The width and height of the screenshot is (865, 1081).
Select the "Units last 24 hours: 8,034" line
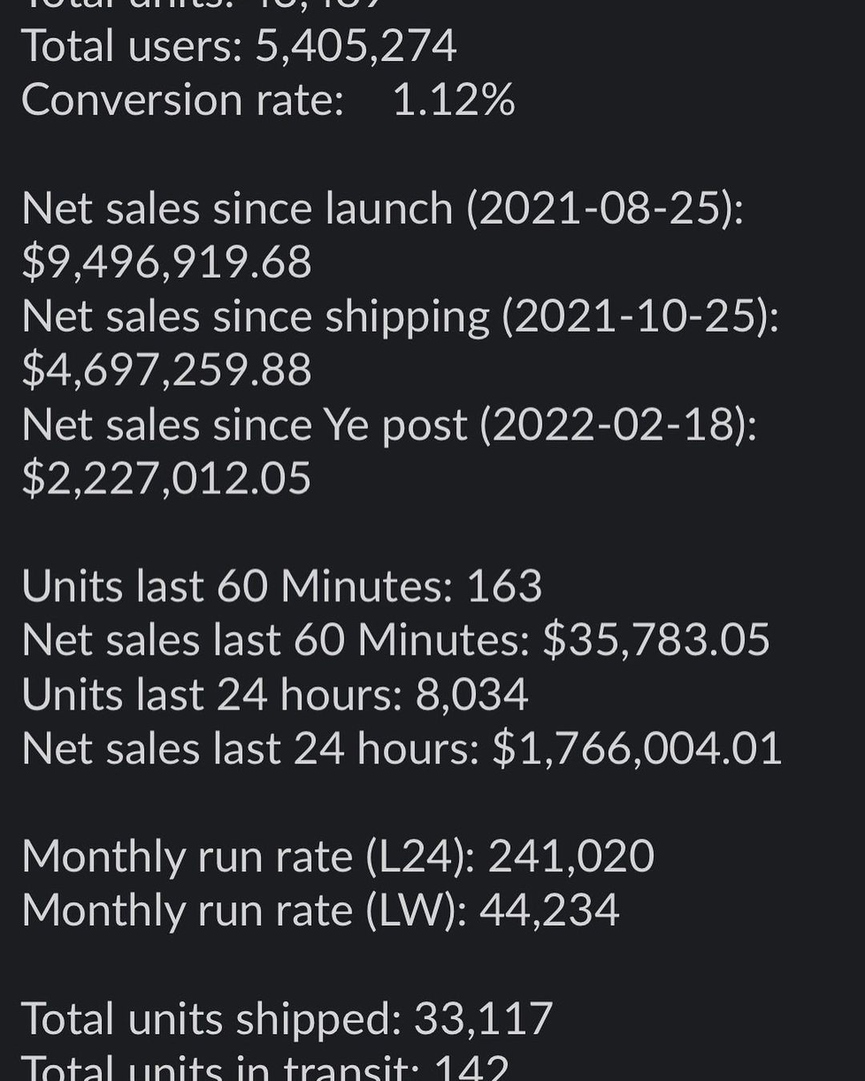coord(275,694)
